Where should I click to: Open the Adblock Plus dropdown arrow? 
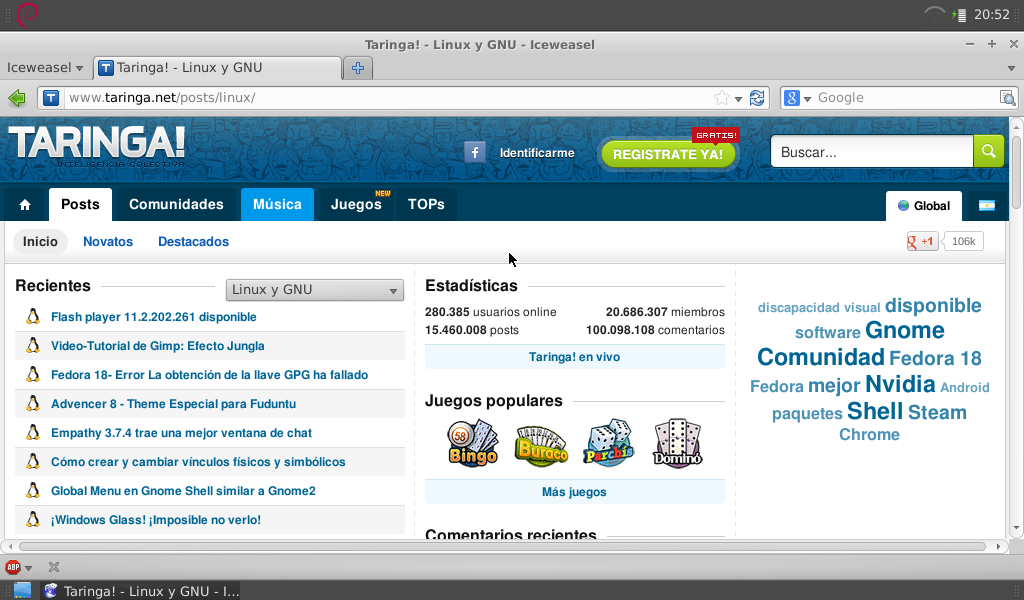pos(28,568)
